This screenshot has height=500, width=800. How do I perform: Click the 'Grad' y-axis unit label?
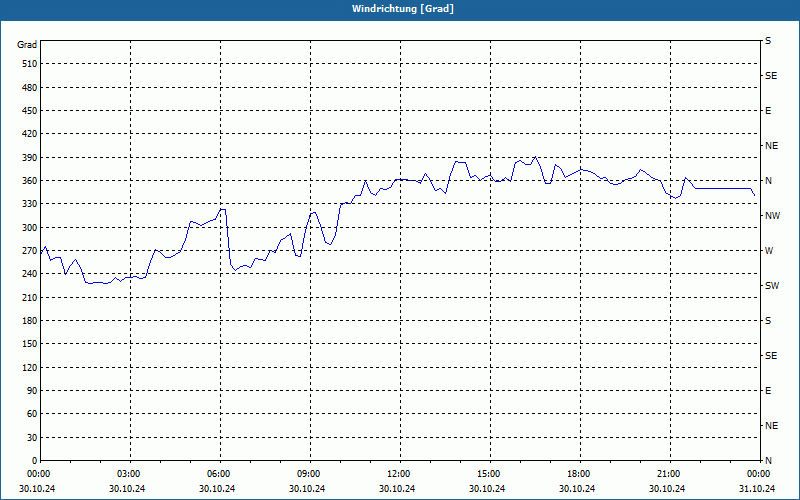[27, 45]
